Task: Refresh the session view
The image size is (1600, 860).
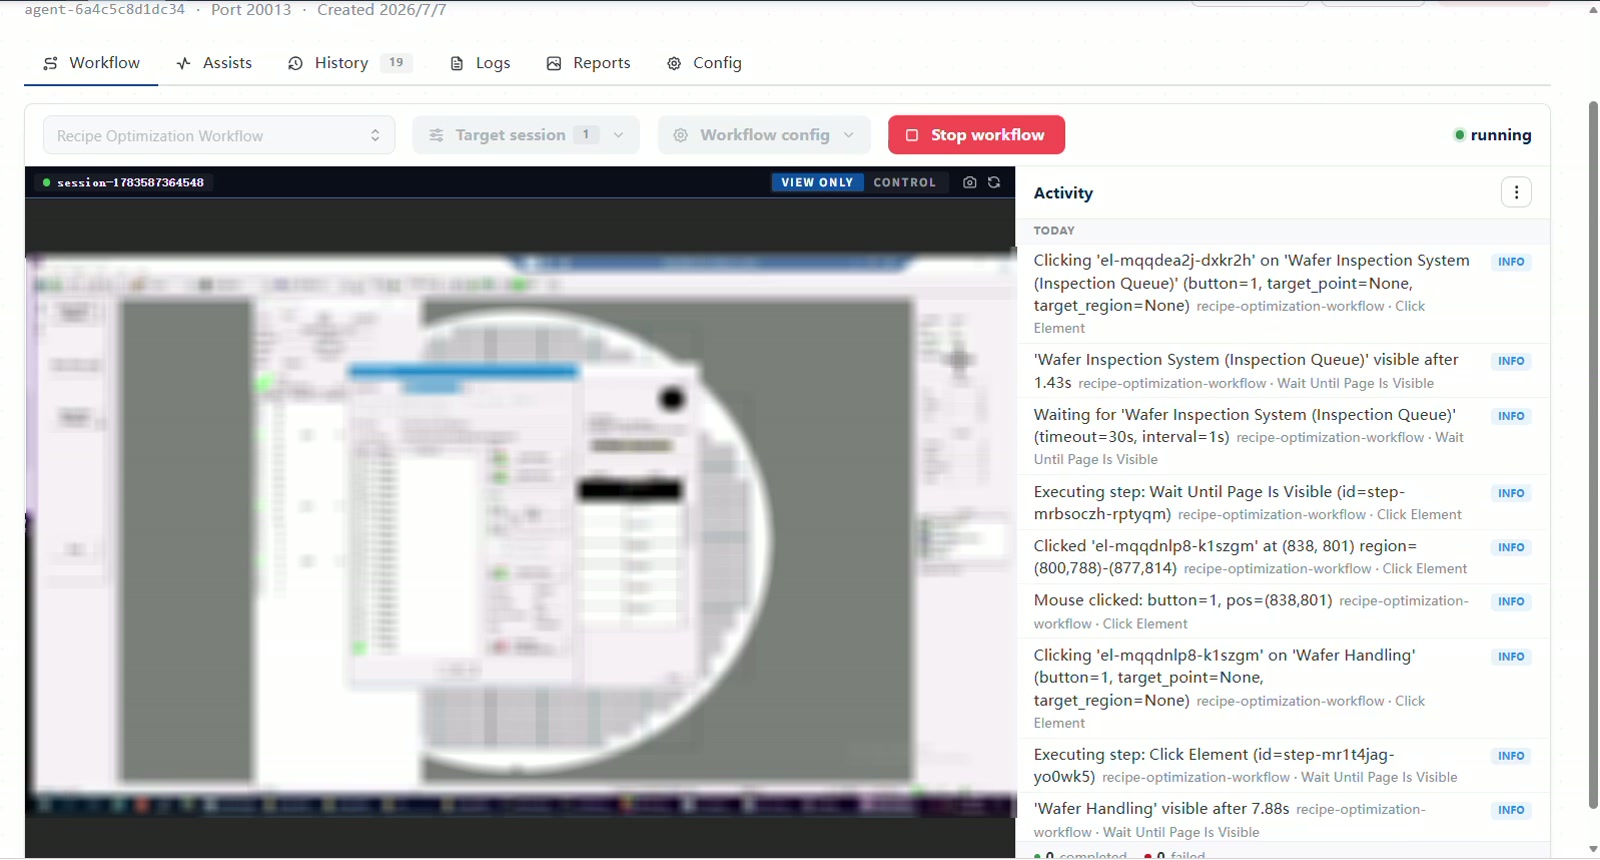Action: (x=994, y=182)
